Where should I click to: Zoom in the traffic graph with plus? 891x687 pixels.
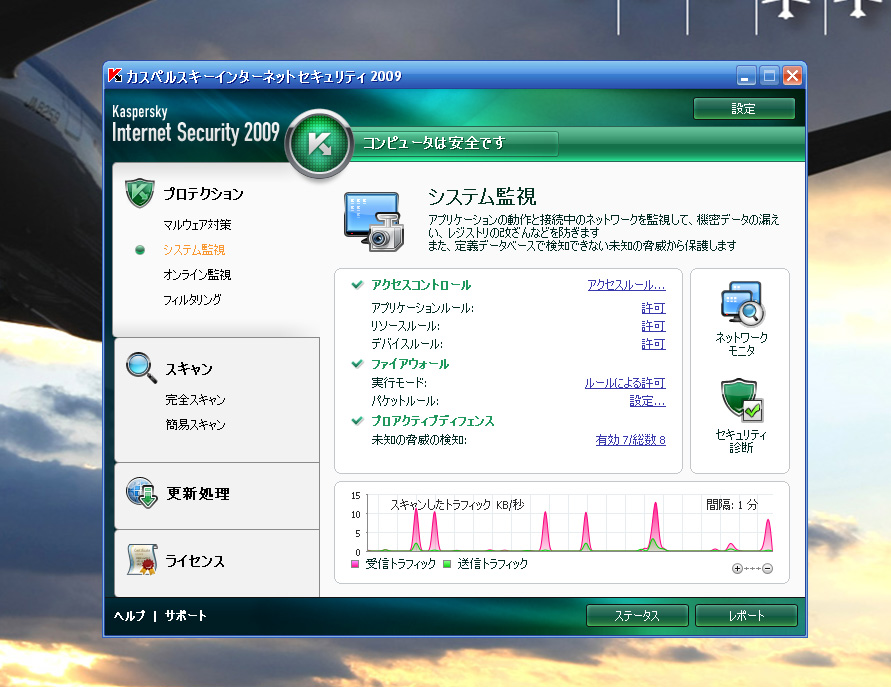pos(737,568)
